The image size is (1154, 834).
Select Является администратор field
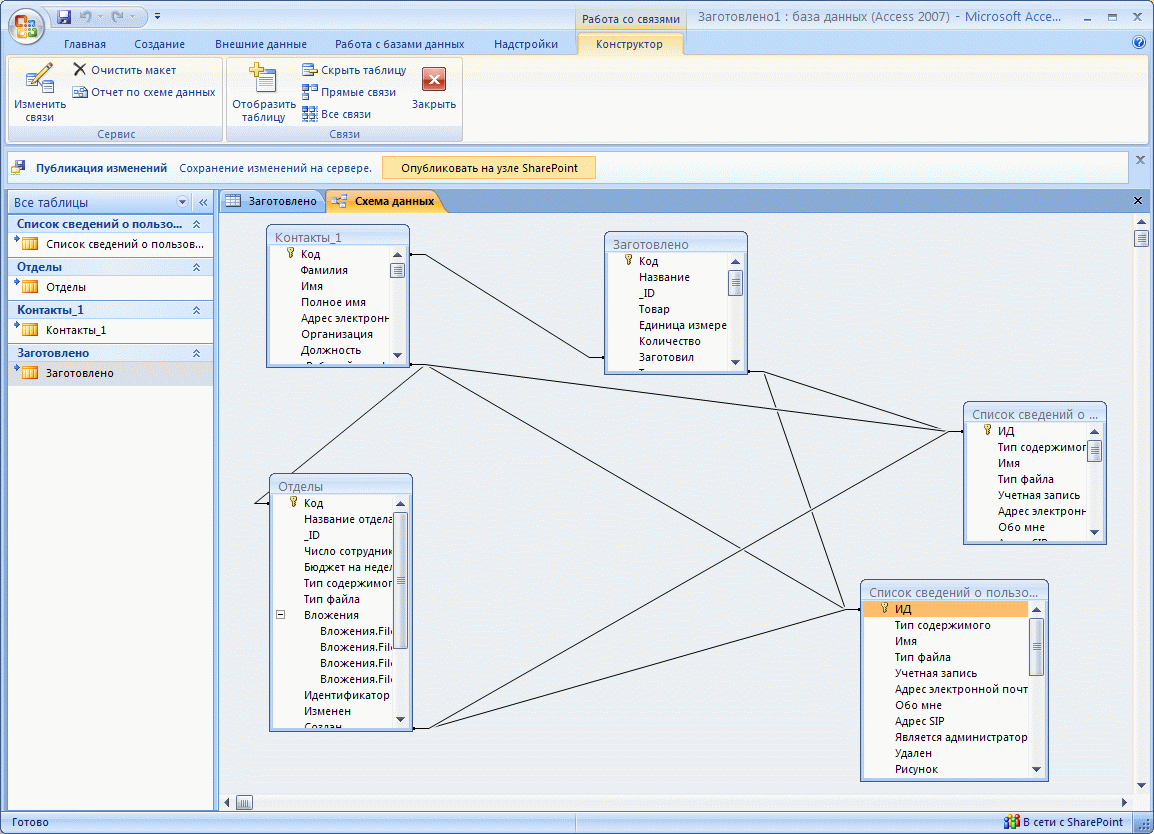pos(960,737)
